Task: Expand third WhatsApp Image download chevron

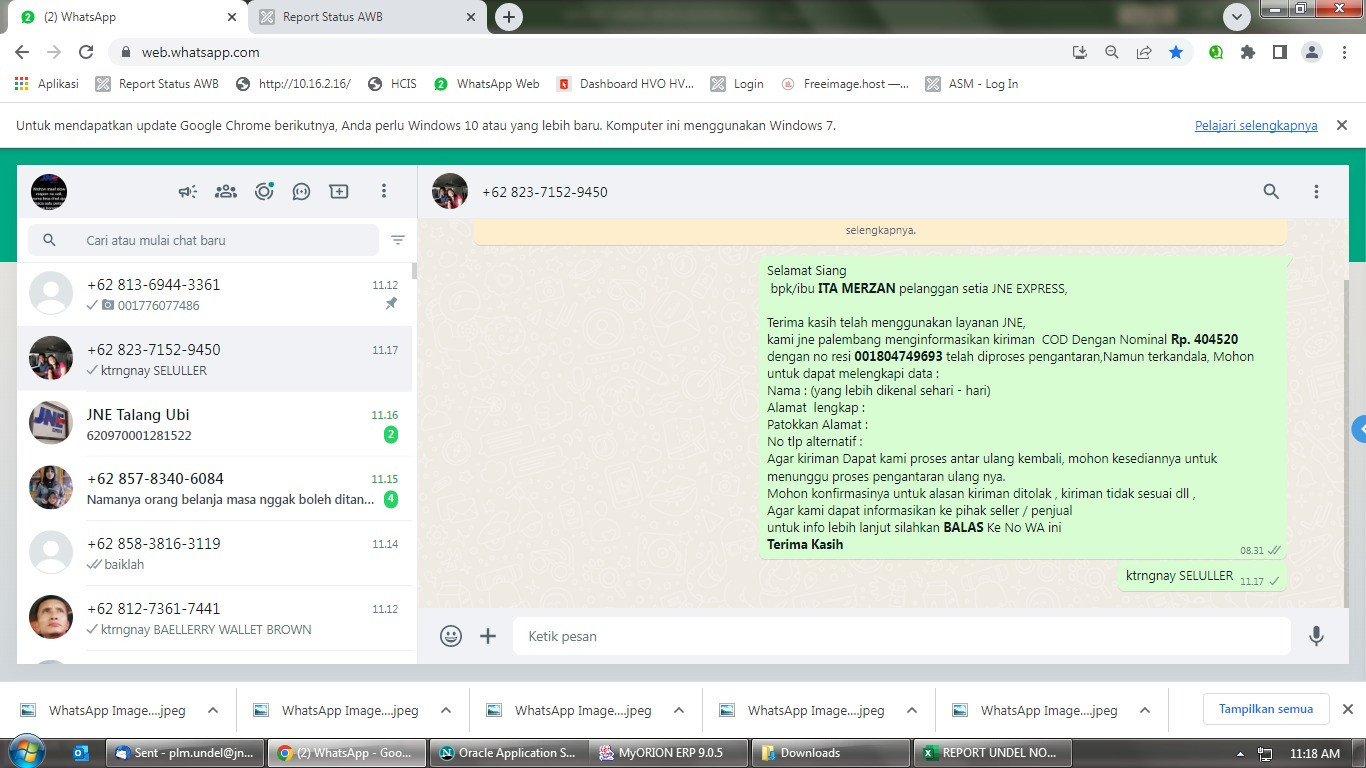Action: [679, 710]
